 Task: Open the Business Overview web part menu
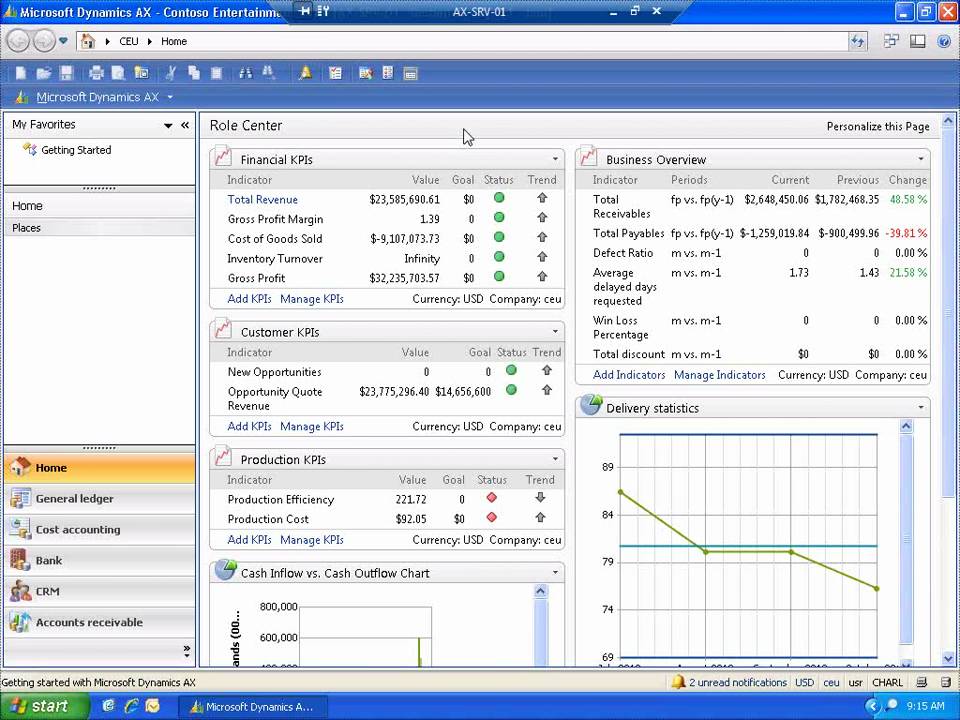click(921, 159)
